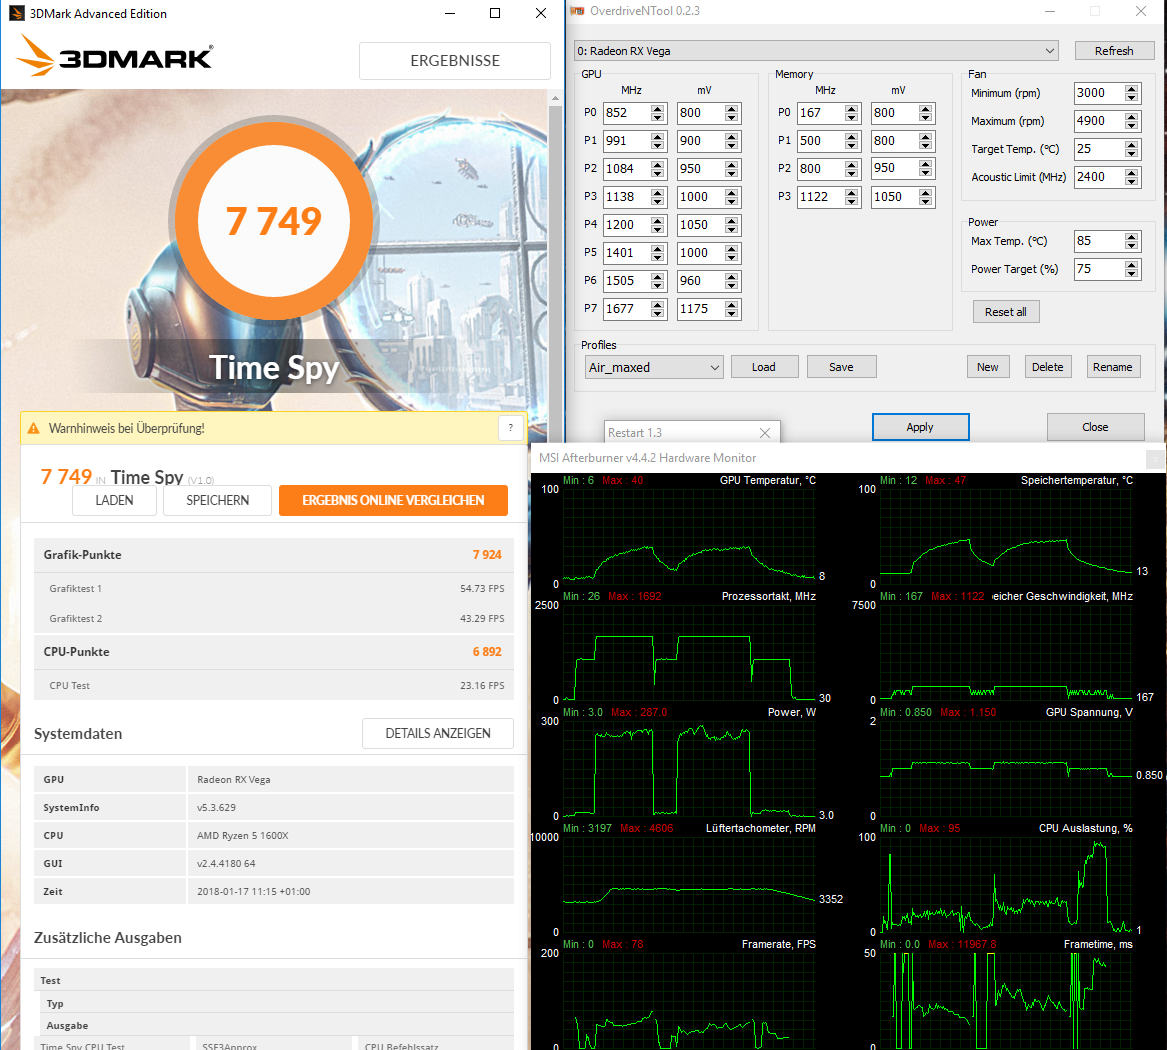Open help question mark on the warning bar

click(511, 428)
